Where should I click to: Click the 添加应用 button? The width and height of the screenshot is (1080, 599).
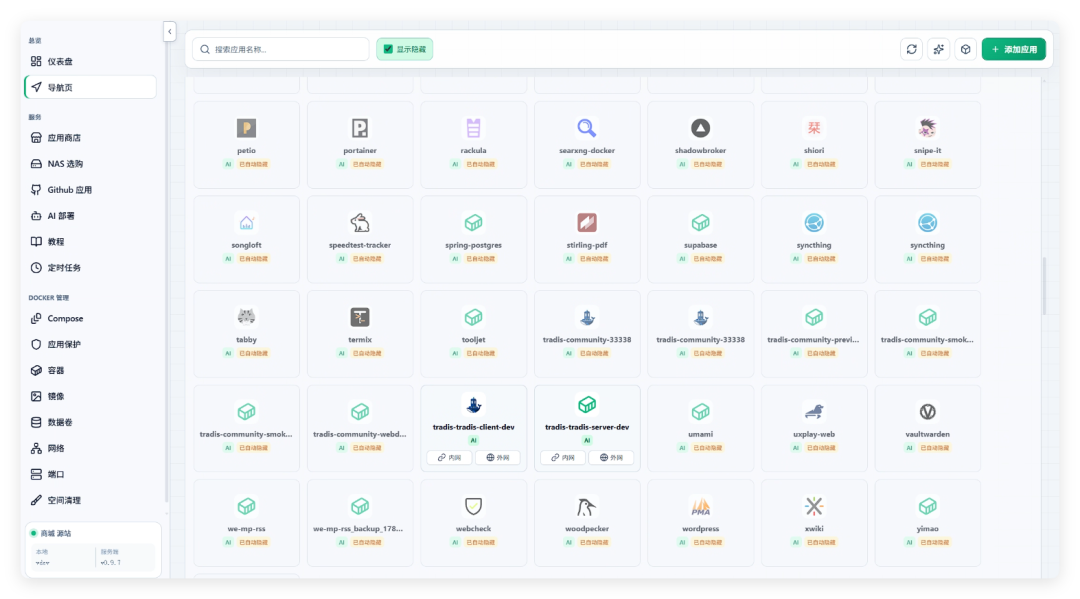pos(1014,49)
